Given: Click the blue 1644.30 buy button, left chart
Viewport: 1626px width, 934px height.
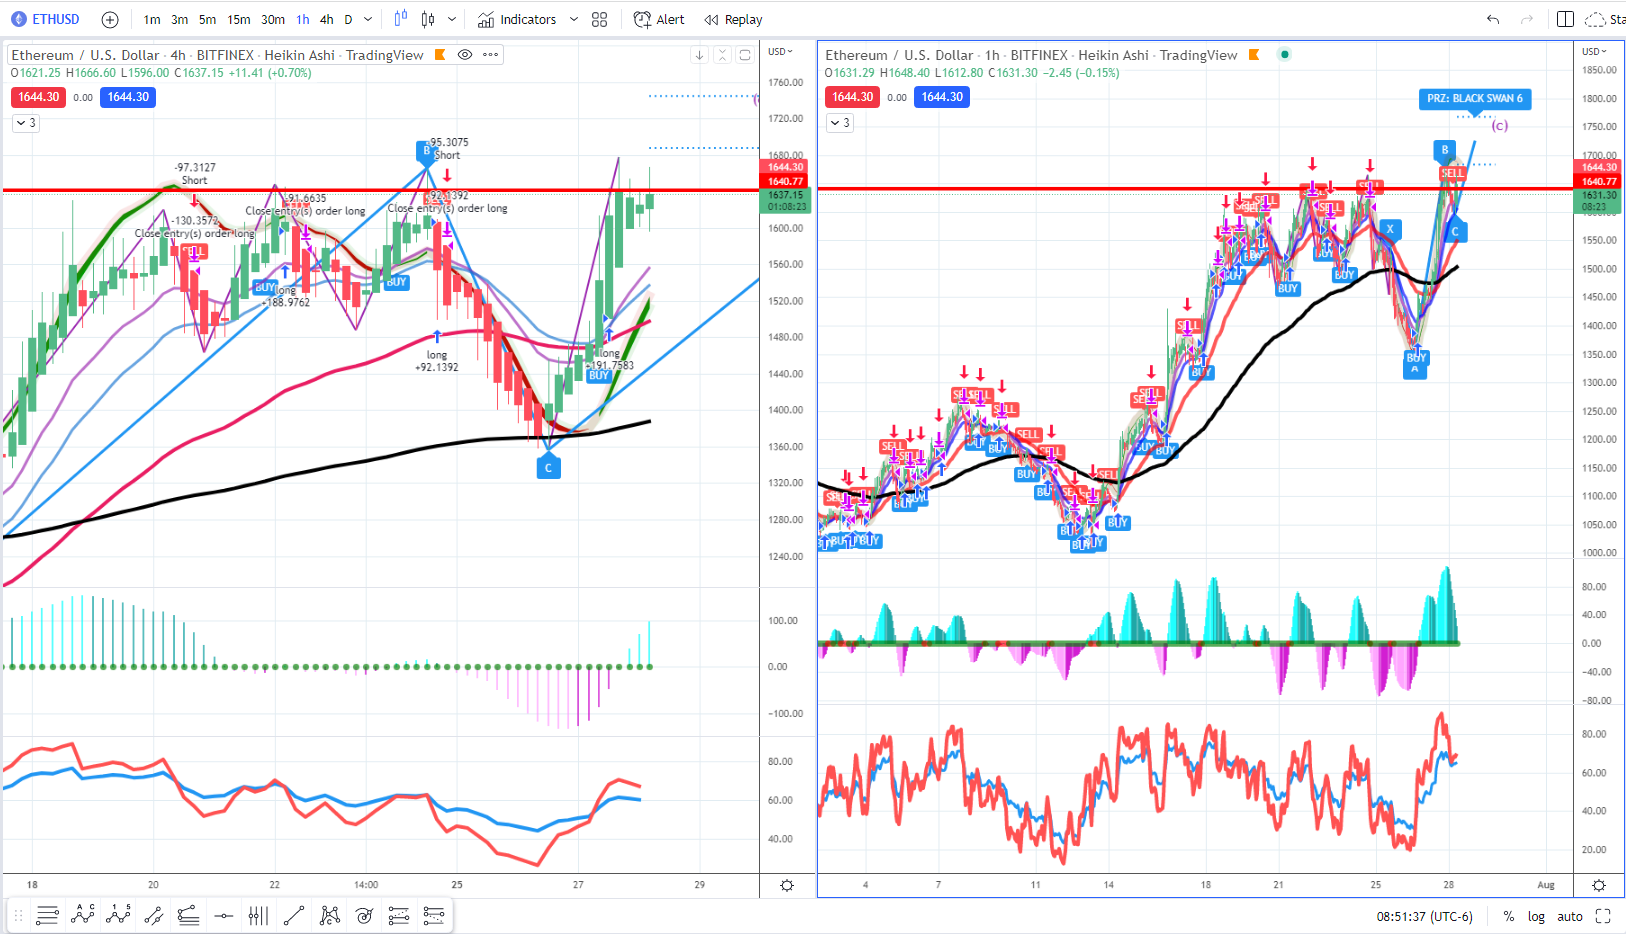Looking at the screenshot, I should point(128,97).
